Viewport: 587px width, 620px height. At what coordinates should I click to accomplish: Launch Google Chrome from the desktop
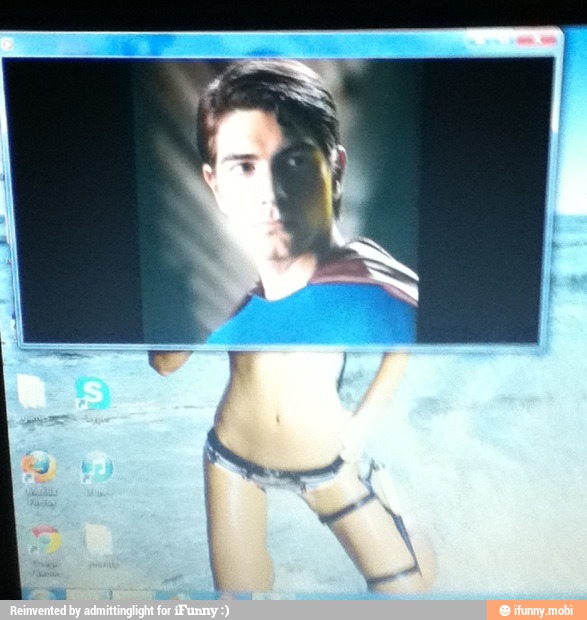(45, 540)
